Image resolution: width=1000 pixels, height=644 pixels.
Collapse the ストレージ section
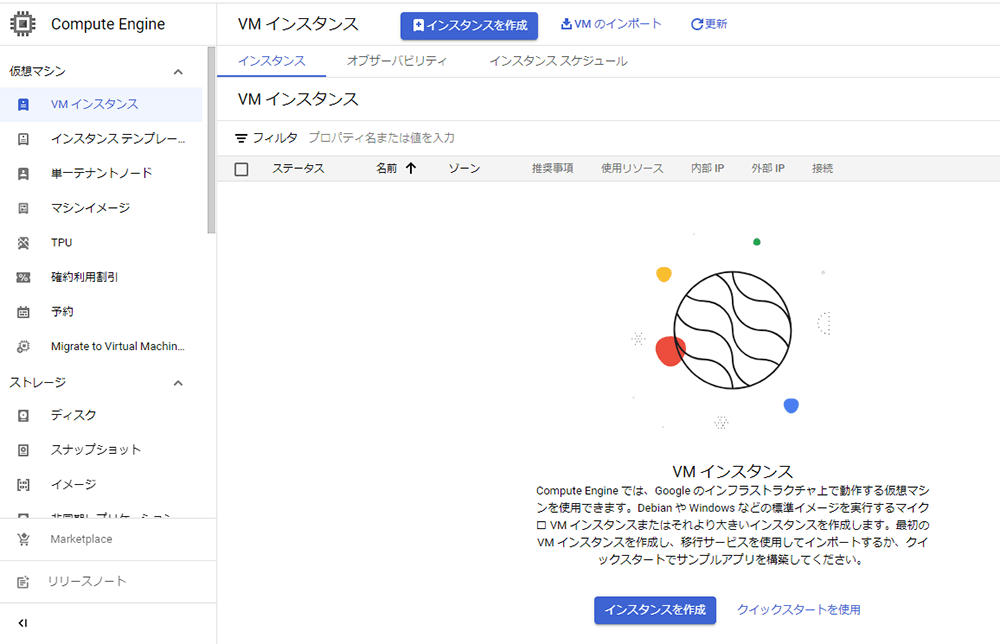pos(179,383)
